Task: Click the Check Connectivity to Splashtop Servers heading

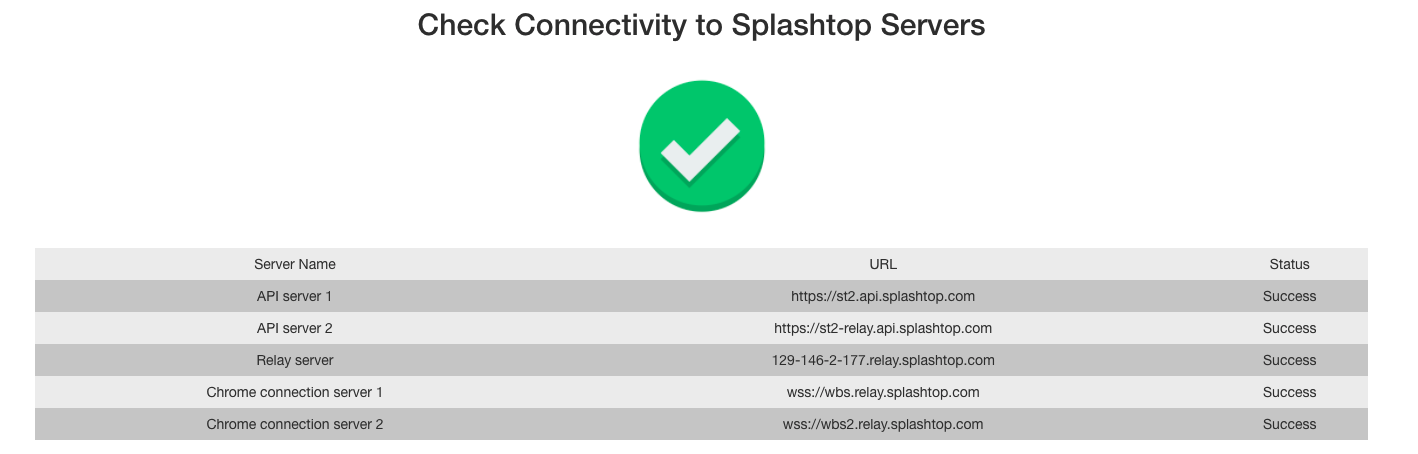Action: 701,25
